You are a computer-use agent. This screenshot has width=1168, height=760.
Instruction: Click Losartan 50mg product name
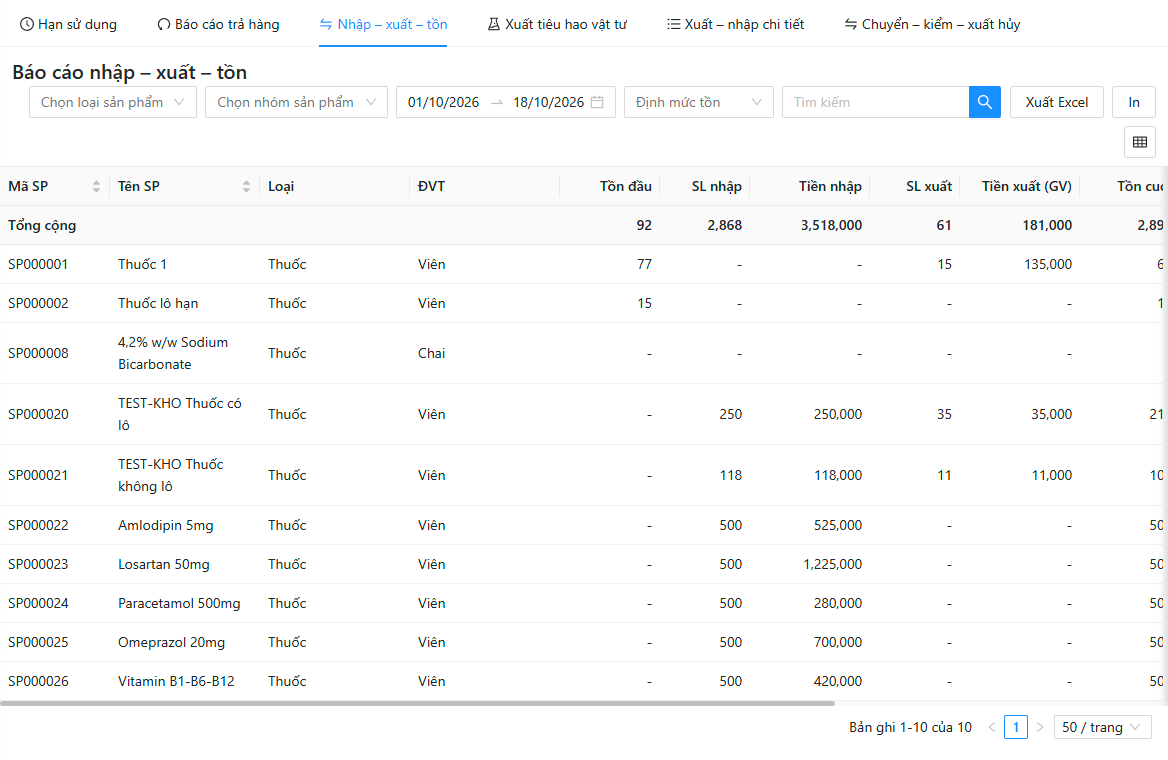click(x=164, y=564)
